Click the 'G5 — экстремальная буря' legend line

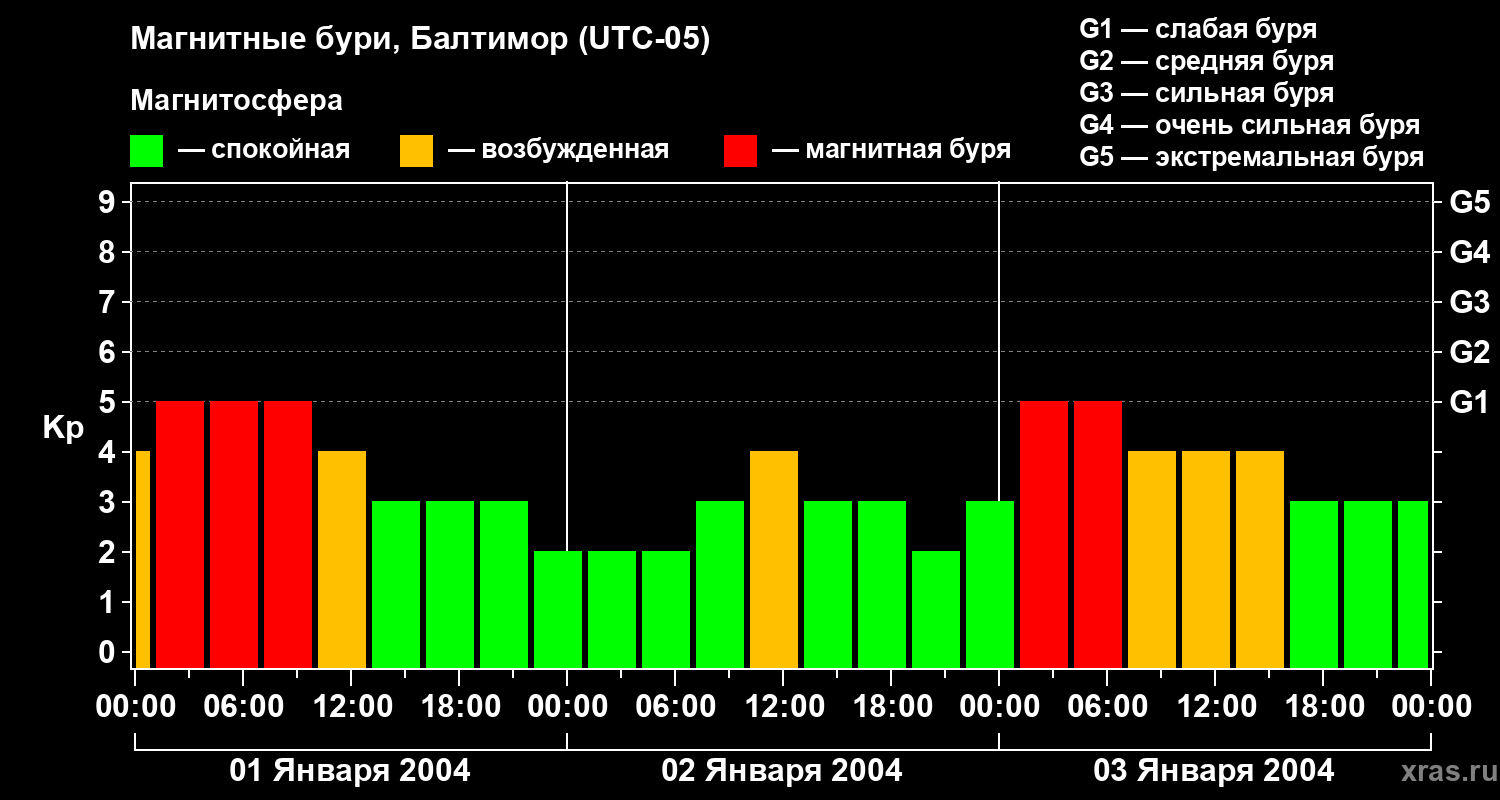(1251, 157)
